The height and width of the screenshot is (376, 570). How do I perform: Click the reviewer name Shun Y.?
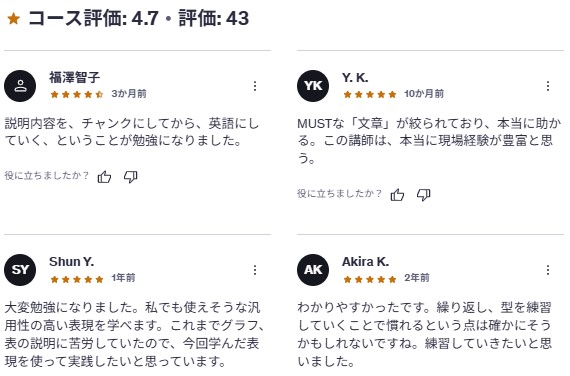pos(71,261)
